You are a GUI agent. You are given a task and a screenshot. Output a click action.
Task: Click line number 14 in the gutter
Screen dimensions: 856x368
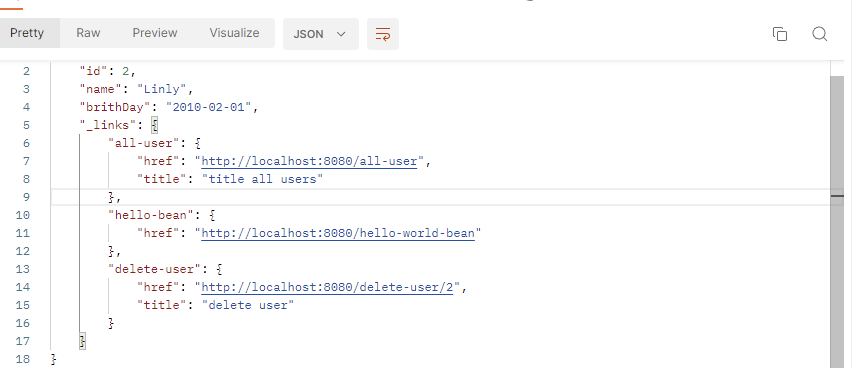[23, 287]
